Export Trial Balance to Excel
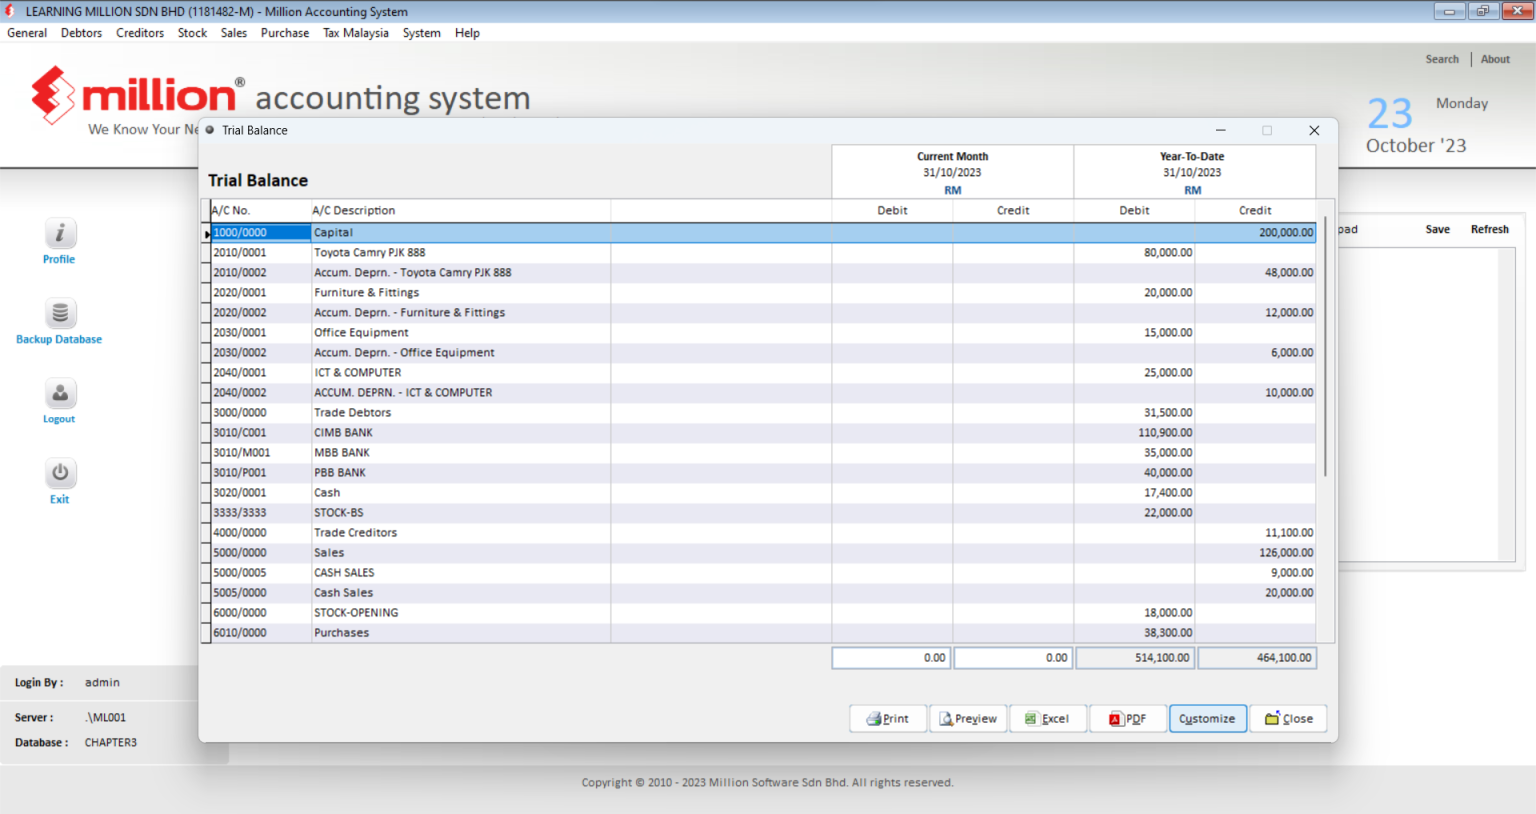Image resolution: width=1536 pixels, height=814 pixels. pyautogui.click(x=1048, y=718)
